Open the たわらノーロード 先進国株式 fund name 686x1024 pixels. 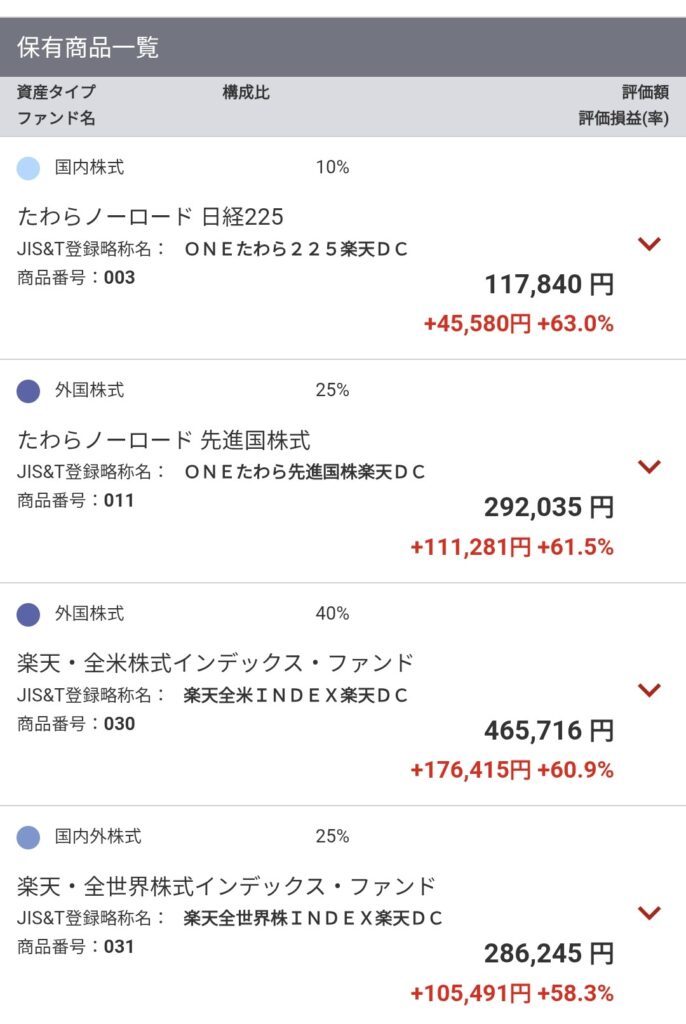(x=164, y=440)
